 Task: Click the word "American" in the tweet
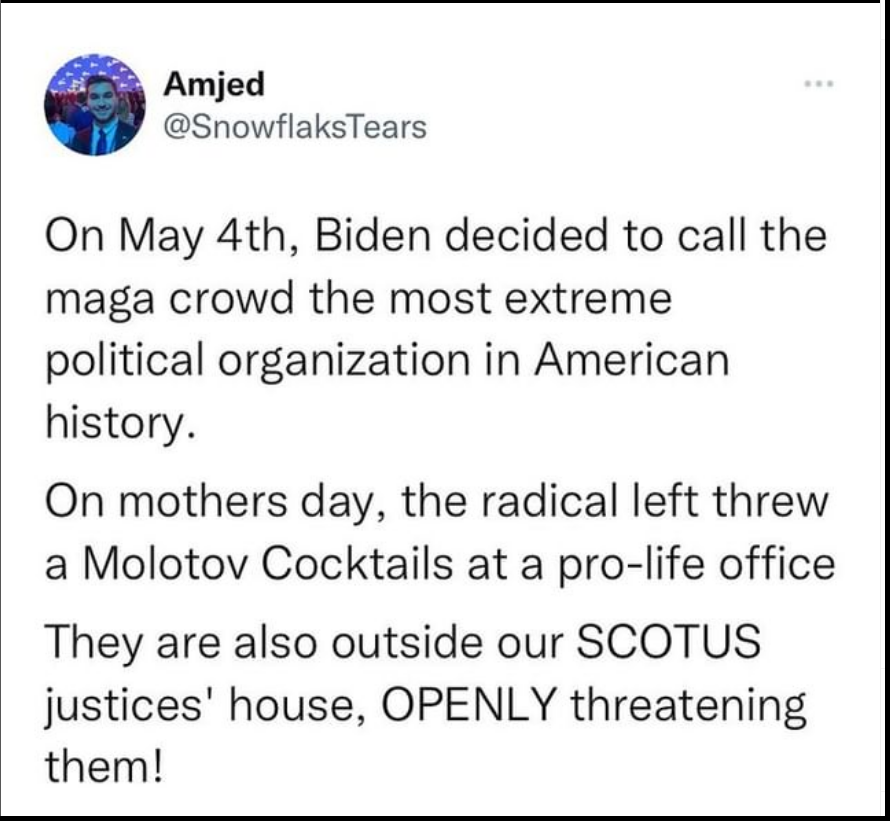(x=632, y=361)
